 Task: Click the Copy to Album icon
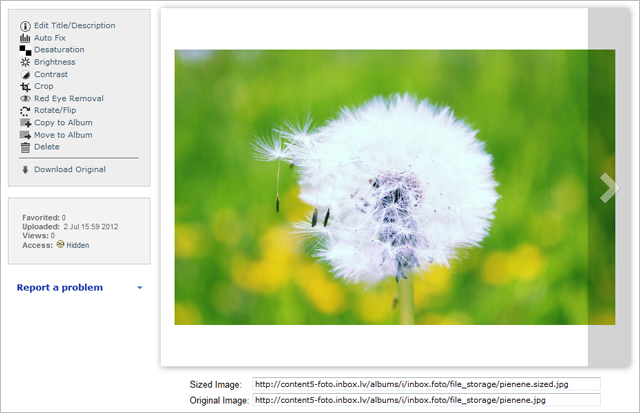(x=25, y=123)
